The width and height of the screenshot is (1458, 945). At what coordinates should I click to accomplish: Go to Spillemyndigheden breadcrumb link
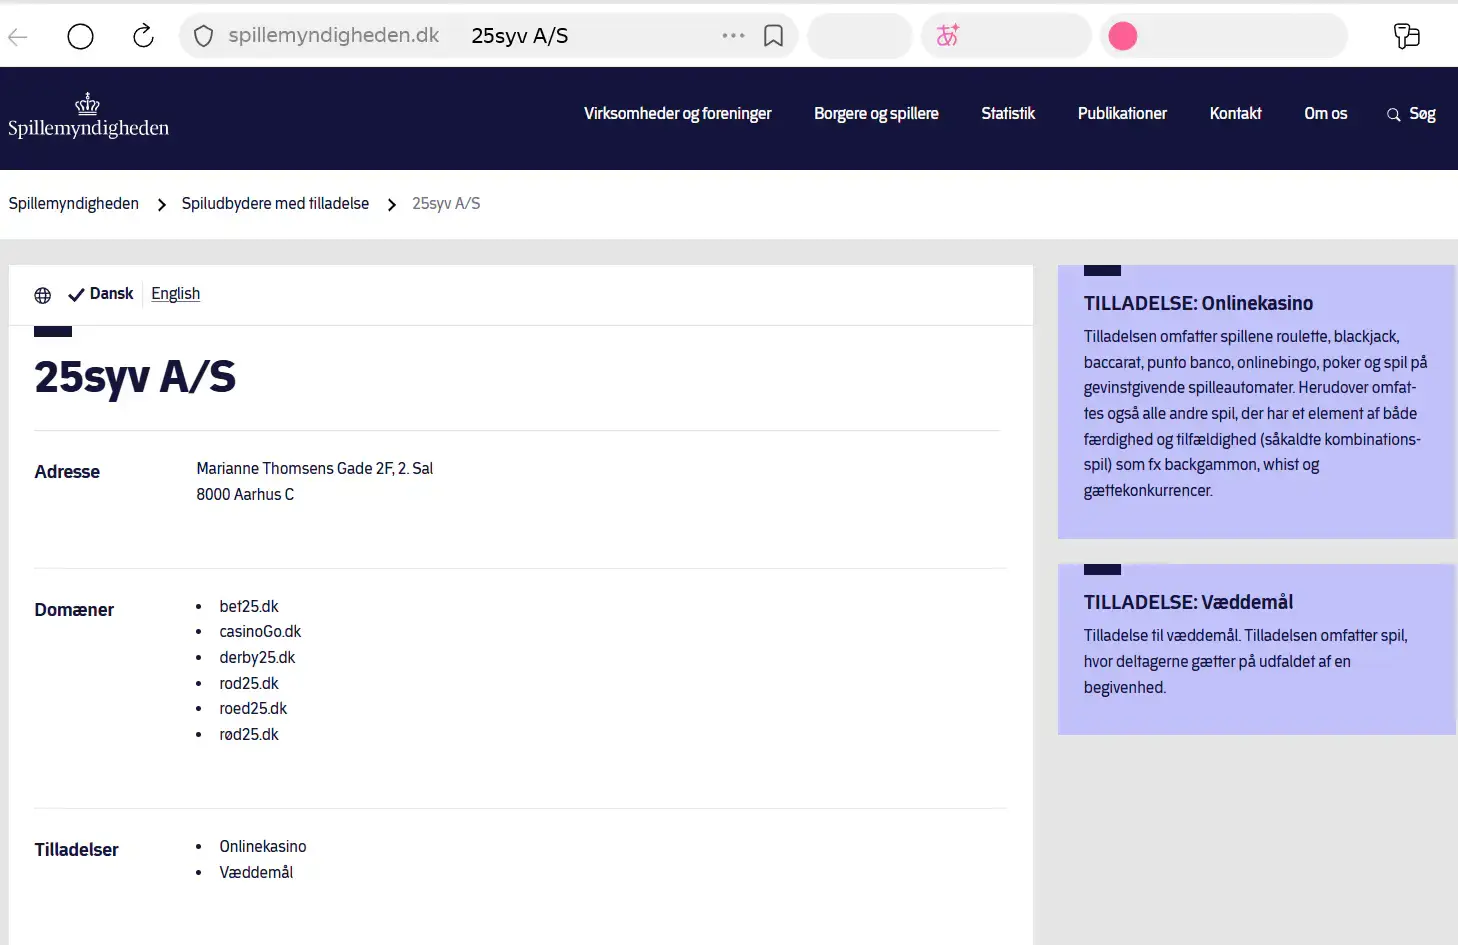click(74, 204)
